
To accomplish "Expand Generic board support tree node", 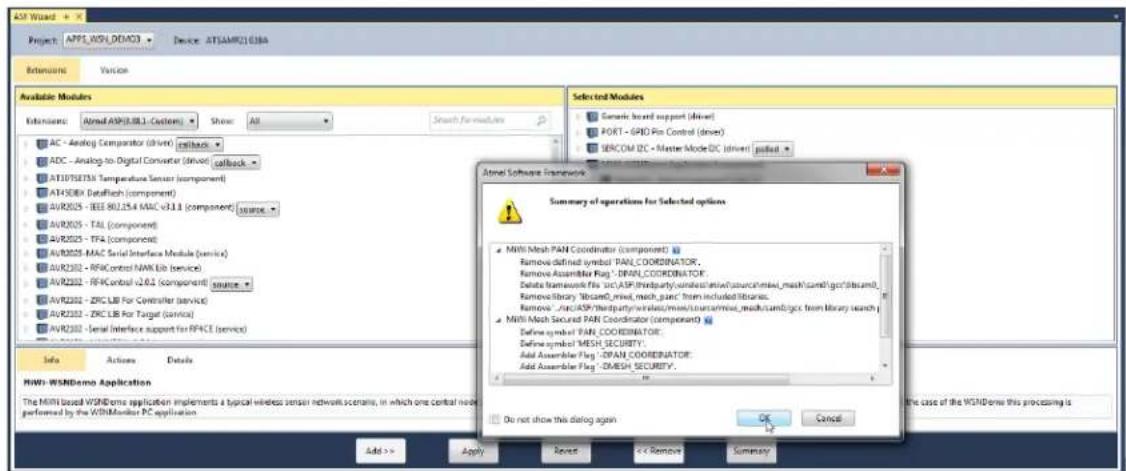I will [x=577, y=117].
